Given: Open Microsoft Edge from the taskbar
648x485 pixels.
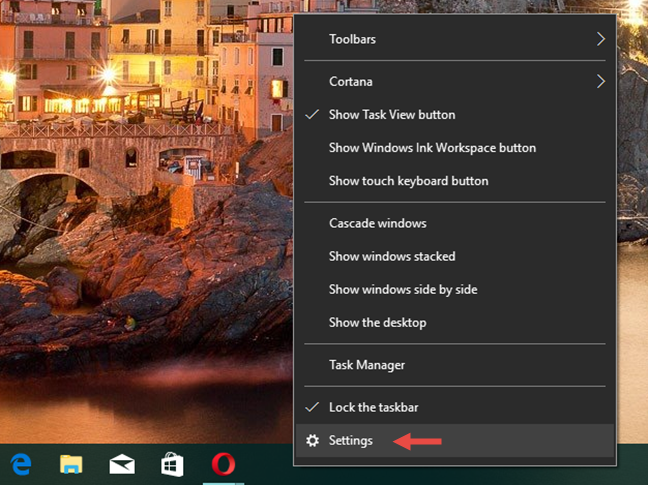Looking at the screenshot, I should click(x=21, y=465).
